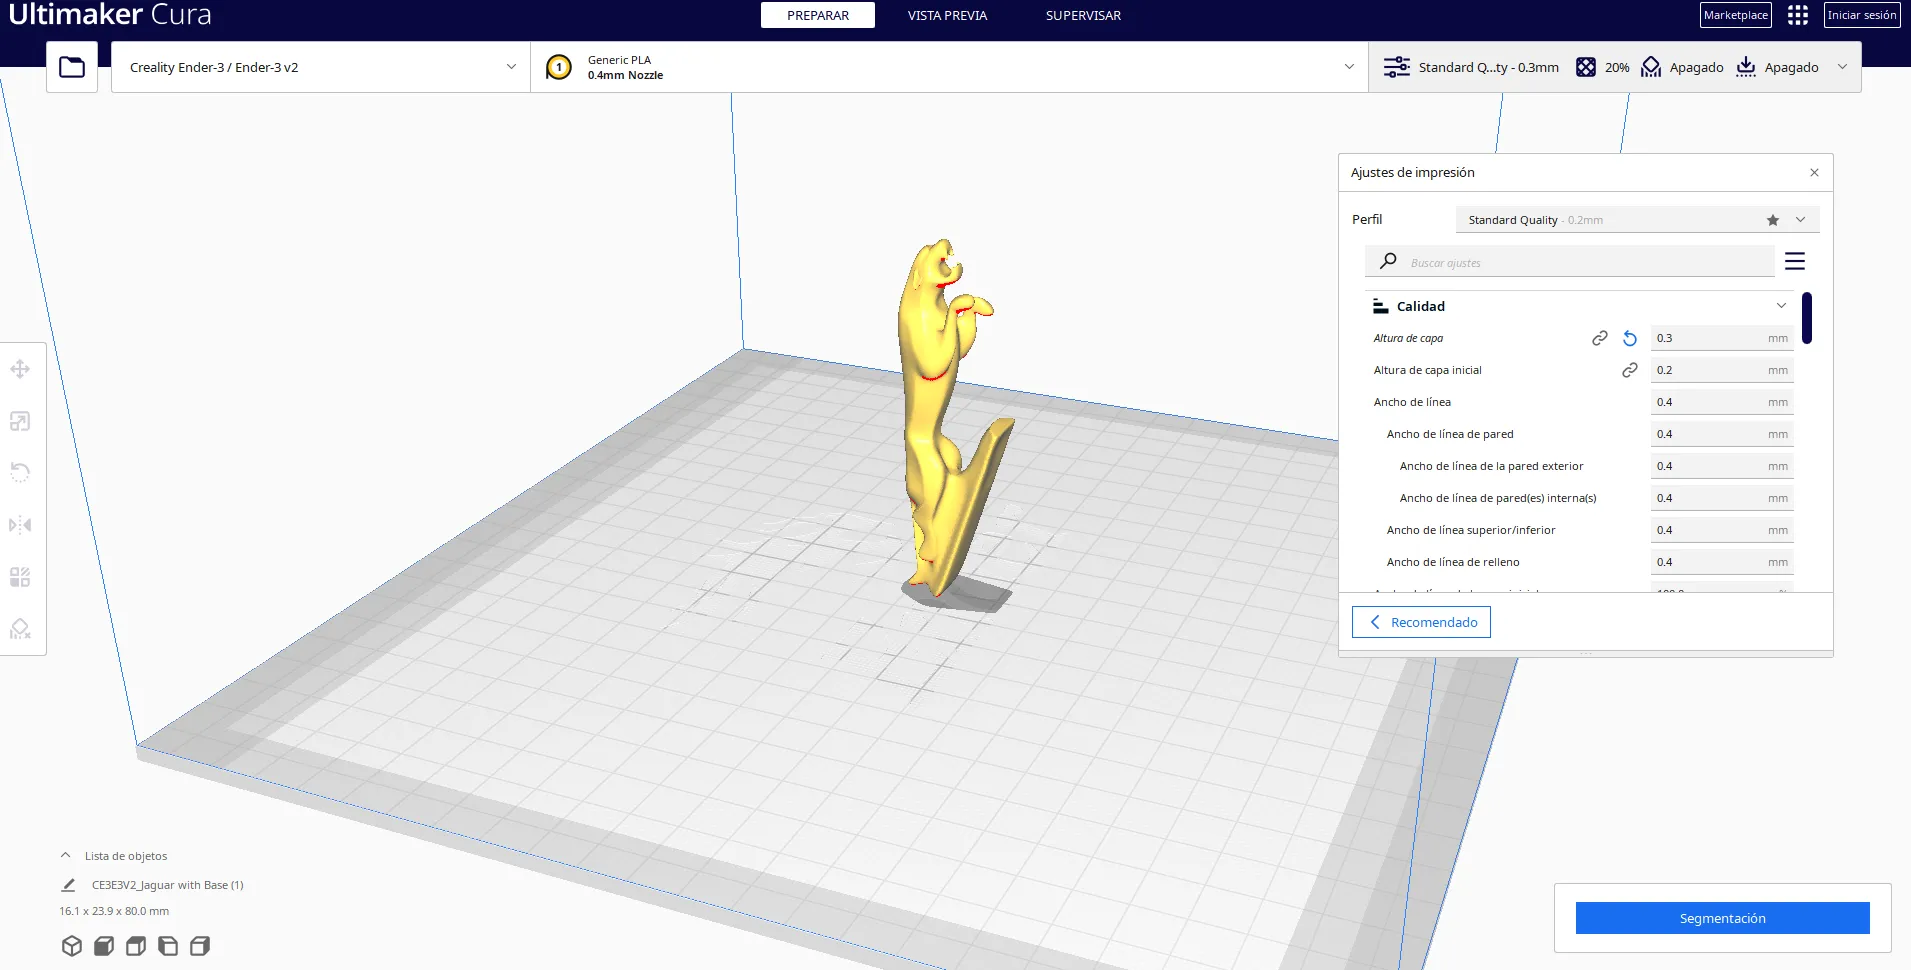Open the settings visibility hamburger menu

[1795, 261]
